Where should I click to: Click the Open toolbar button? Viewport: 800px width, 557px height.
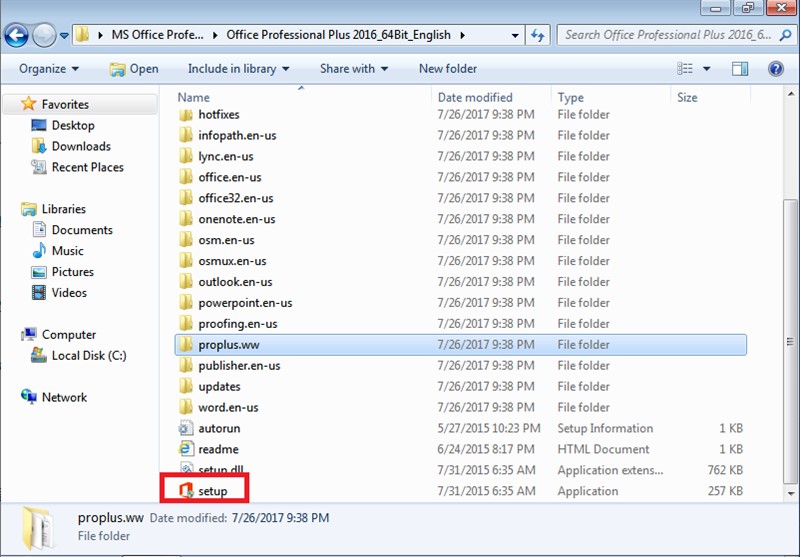tap(134, 69)
